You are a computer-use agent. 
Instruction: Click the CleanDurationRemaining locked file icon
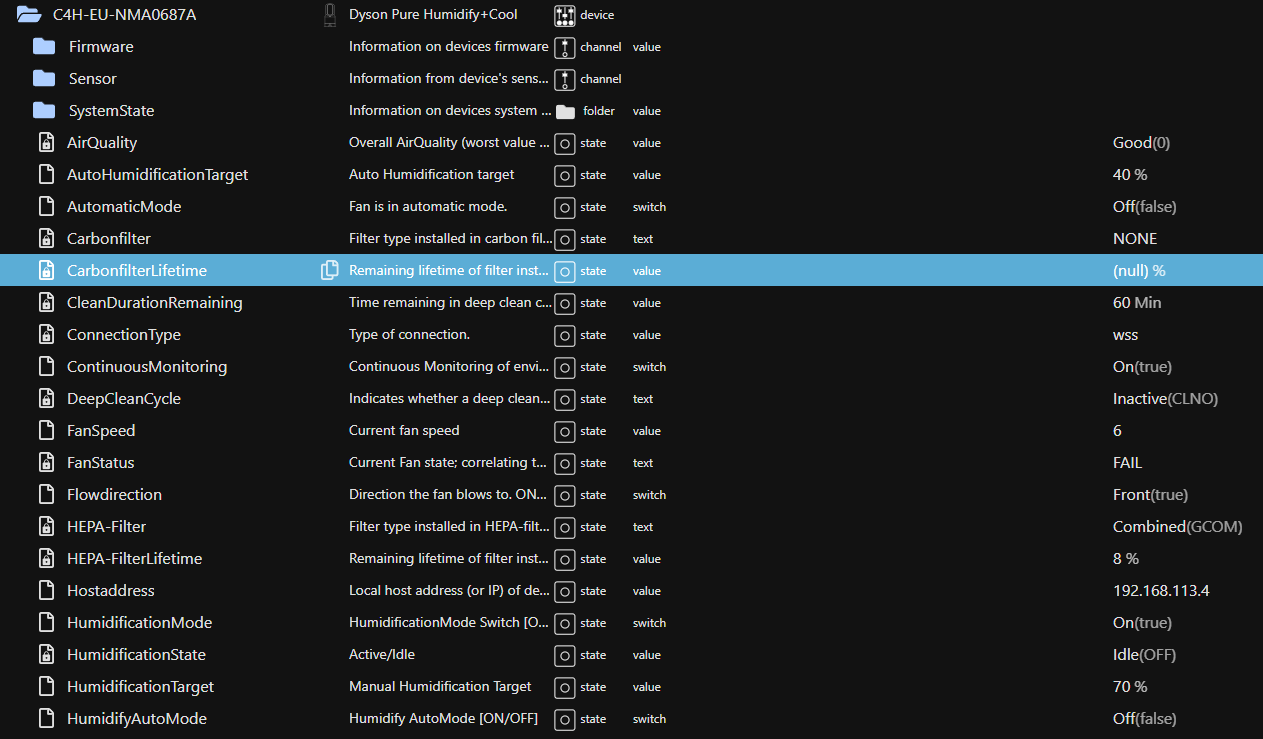click(46, 303)
